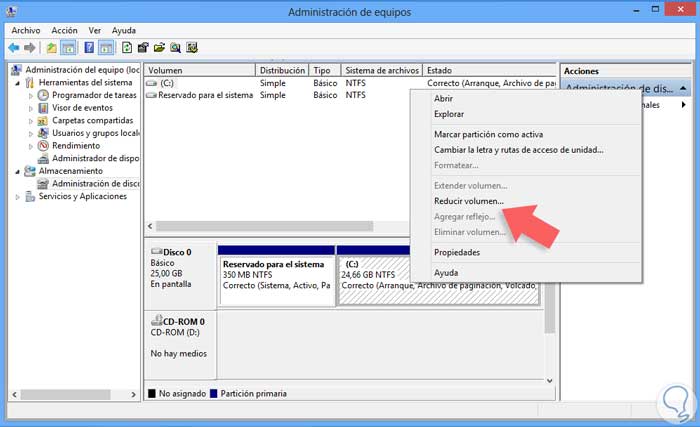Sort by the Estado column header
The width and height of the screenshot is (700, 427).
pos(489,70)
